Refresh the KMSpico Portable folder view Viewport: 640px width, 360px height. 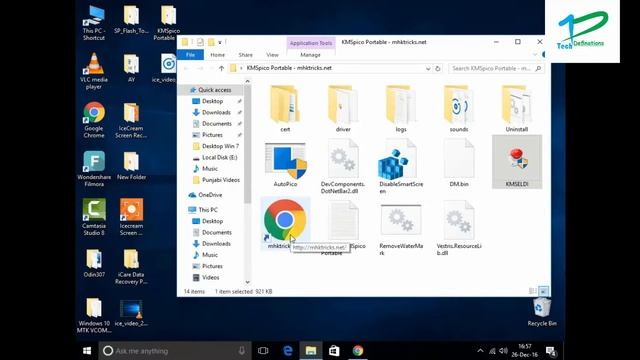click(x=438, y=69)
